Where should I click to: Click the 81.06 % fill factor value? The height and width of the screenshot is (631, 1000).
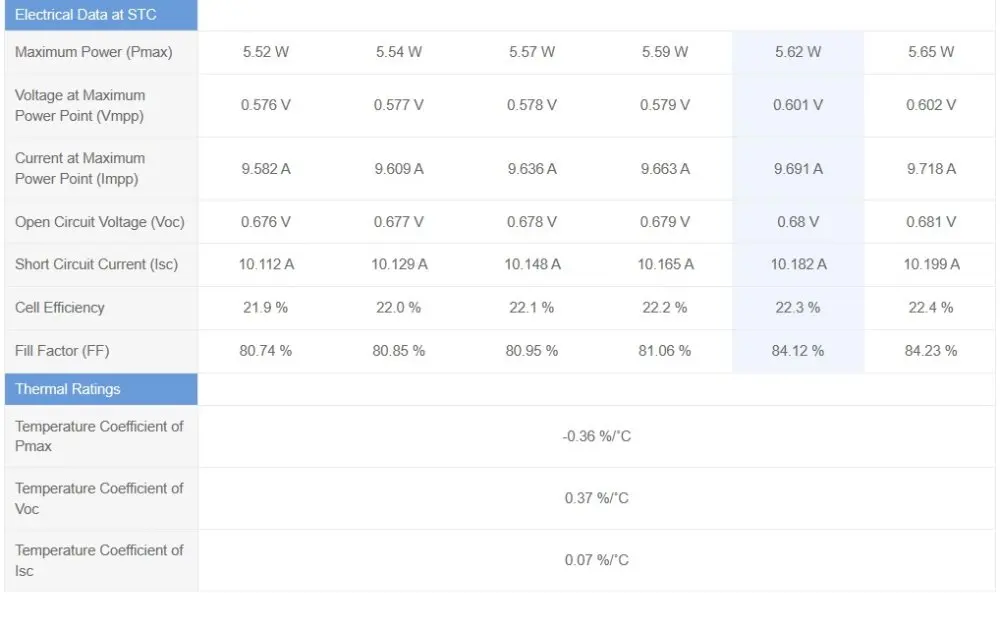665,351
